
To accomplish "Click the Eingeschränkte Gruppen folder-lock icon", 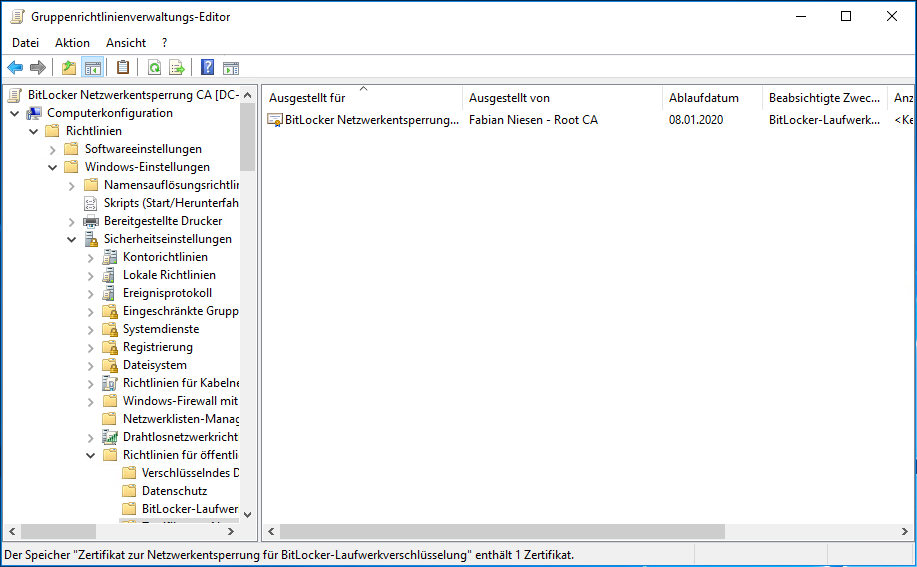I will pyautogui.click(x=109, y=311).
